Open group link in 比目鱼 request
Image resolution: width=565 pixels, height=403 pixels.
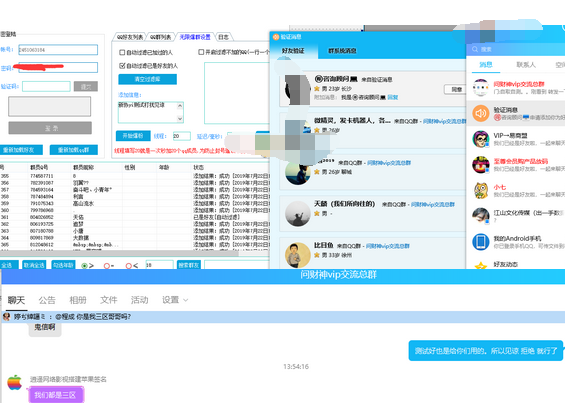(388, 246)
